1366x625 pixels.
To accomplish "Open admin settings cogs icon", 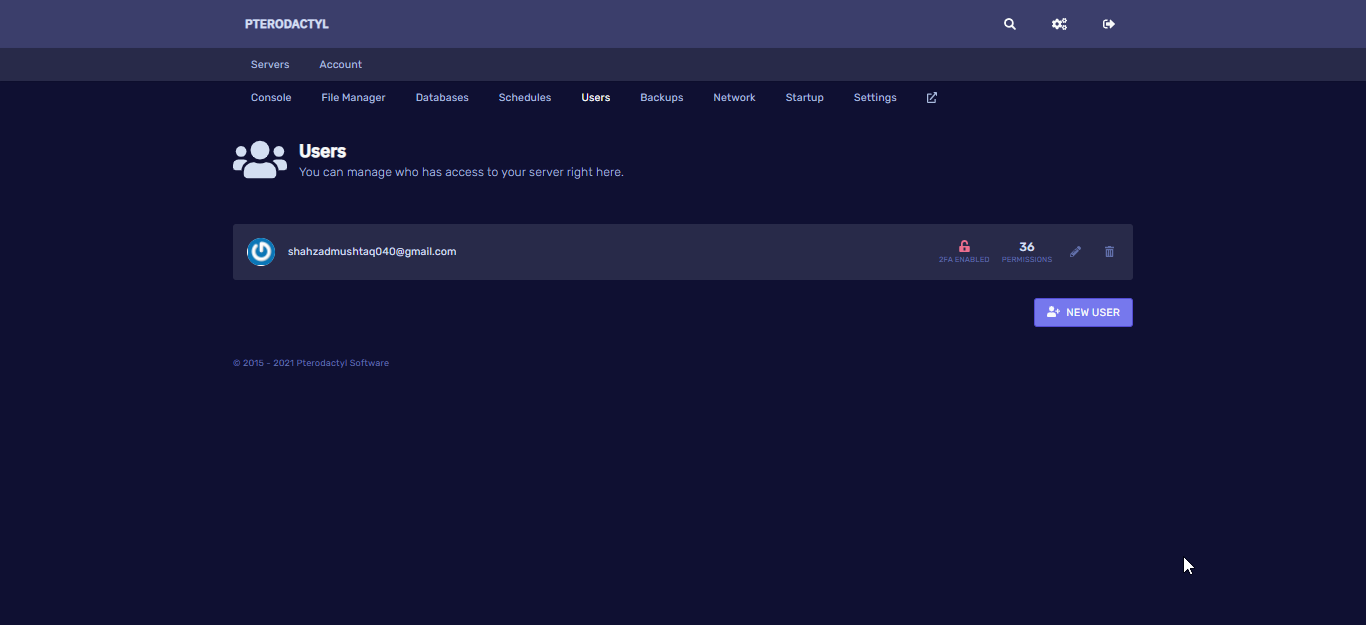I will [x=1059, y=24].
